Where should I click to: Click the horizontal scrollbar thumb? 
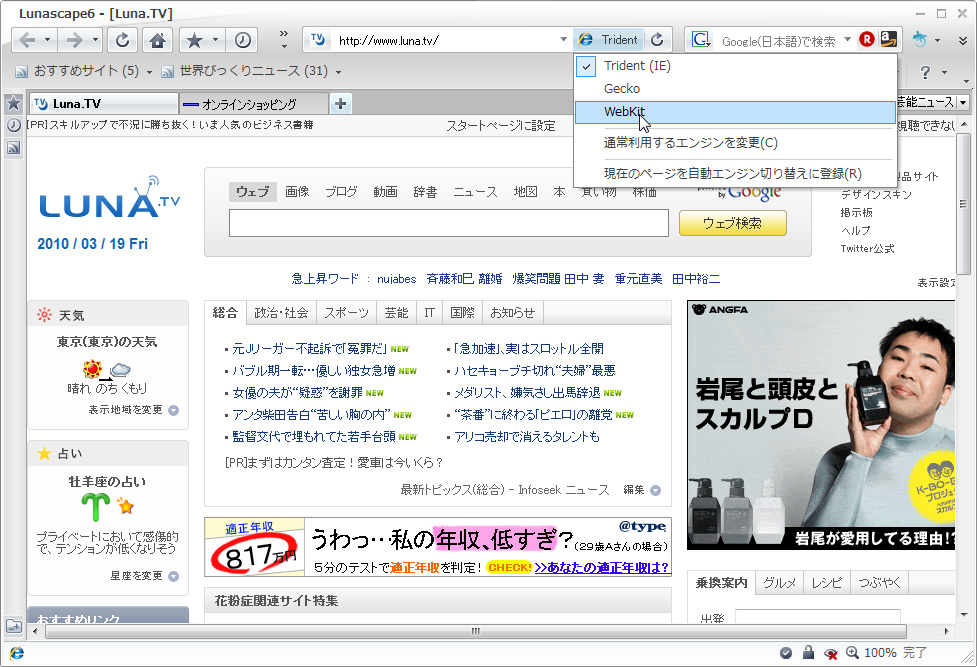pyautogui.click(x=476, y=631)
